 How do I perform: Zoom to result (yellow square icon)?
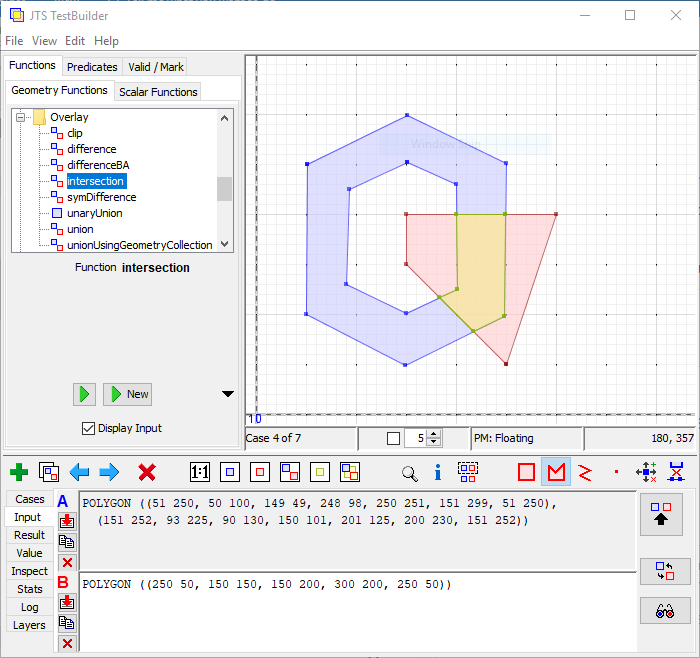tap(320, 472)
